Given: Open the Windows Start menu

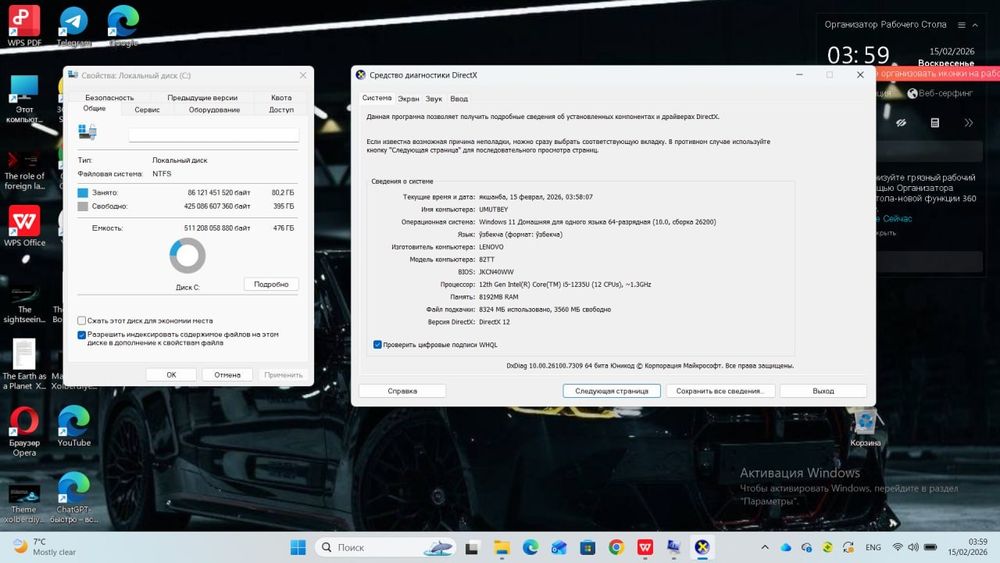Looking at the screenshot, I should (298, 547).
